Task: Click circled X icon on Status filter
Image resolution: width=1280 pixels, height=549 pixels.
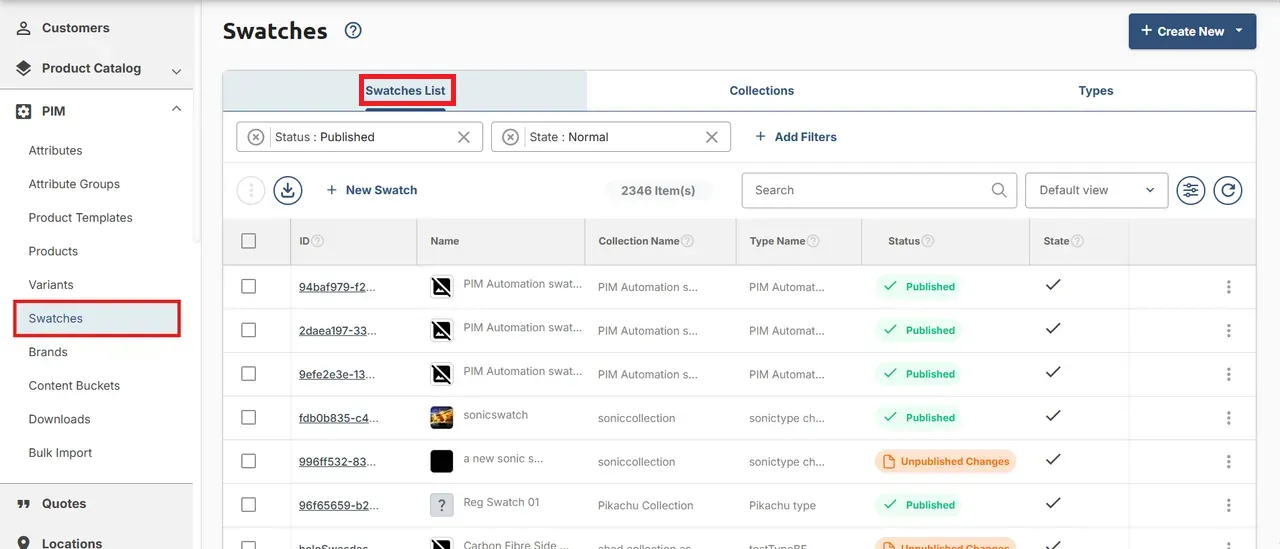Action: pos(256,137)
